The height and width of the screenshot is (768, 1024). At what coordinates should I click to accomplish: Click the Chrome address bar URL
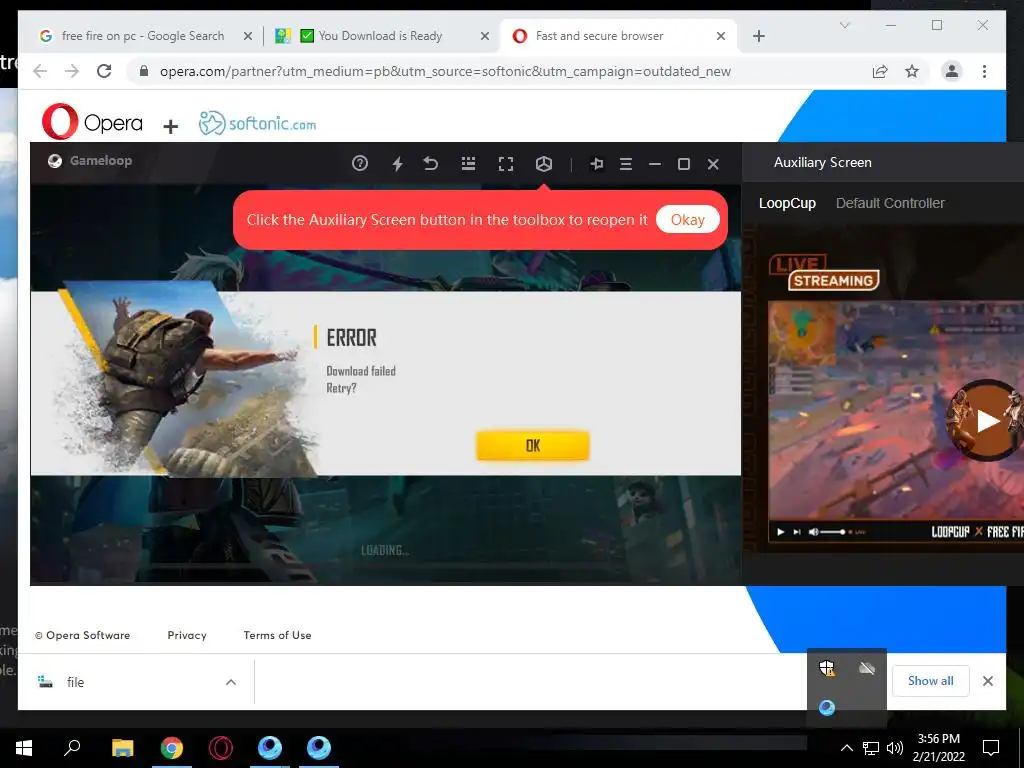pyautogui.click(x=445, y=72)
